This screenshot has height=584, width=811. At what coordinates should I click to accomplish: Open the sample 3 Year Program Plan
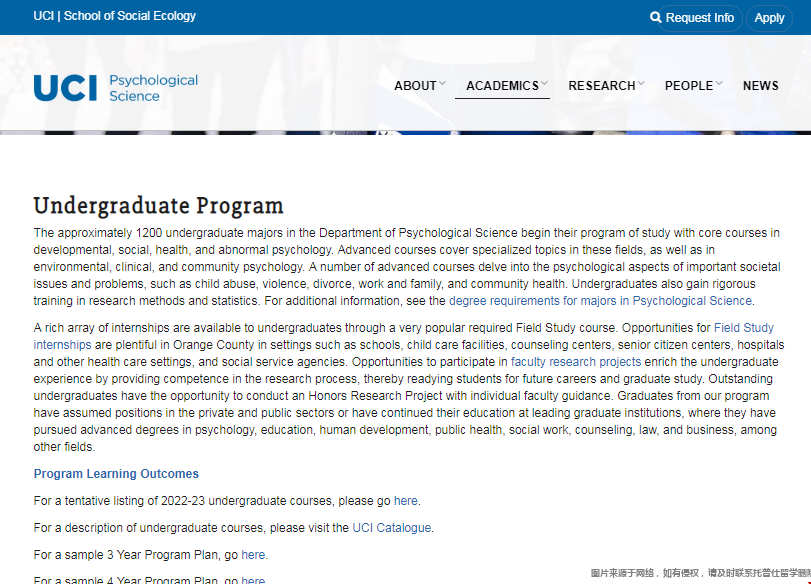pyautogui.click(x=253, y=554)
